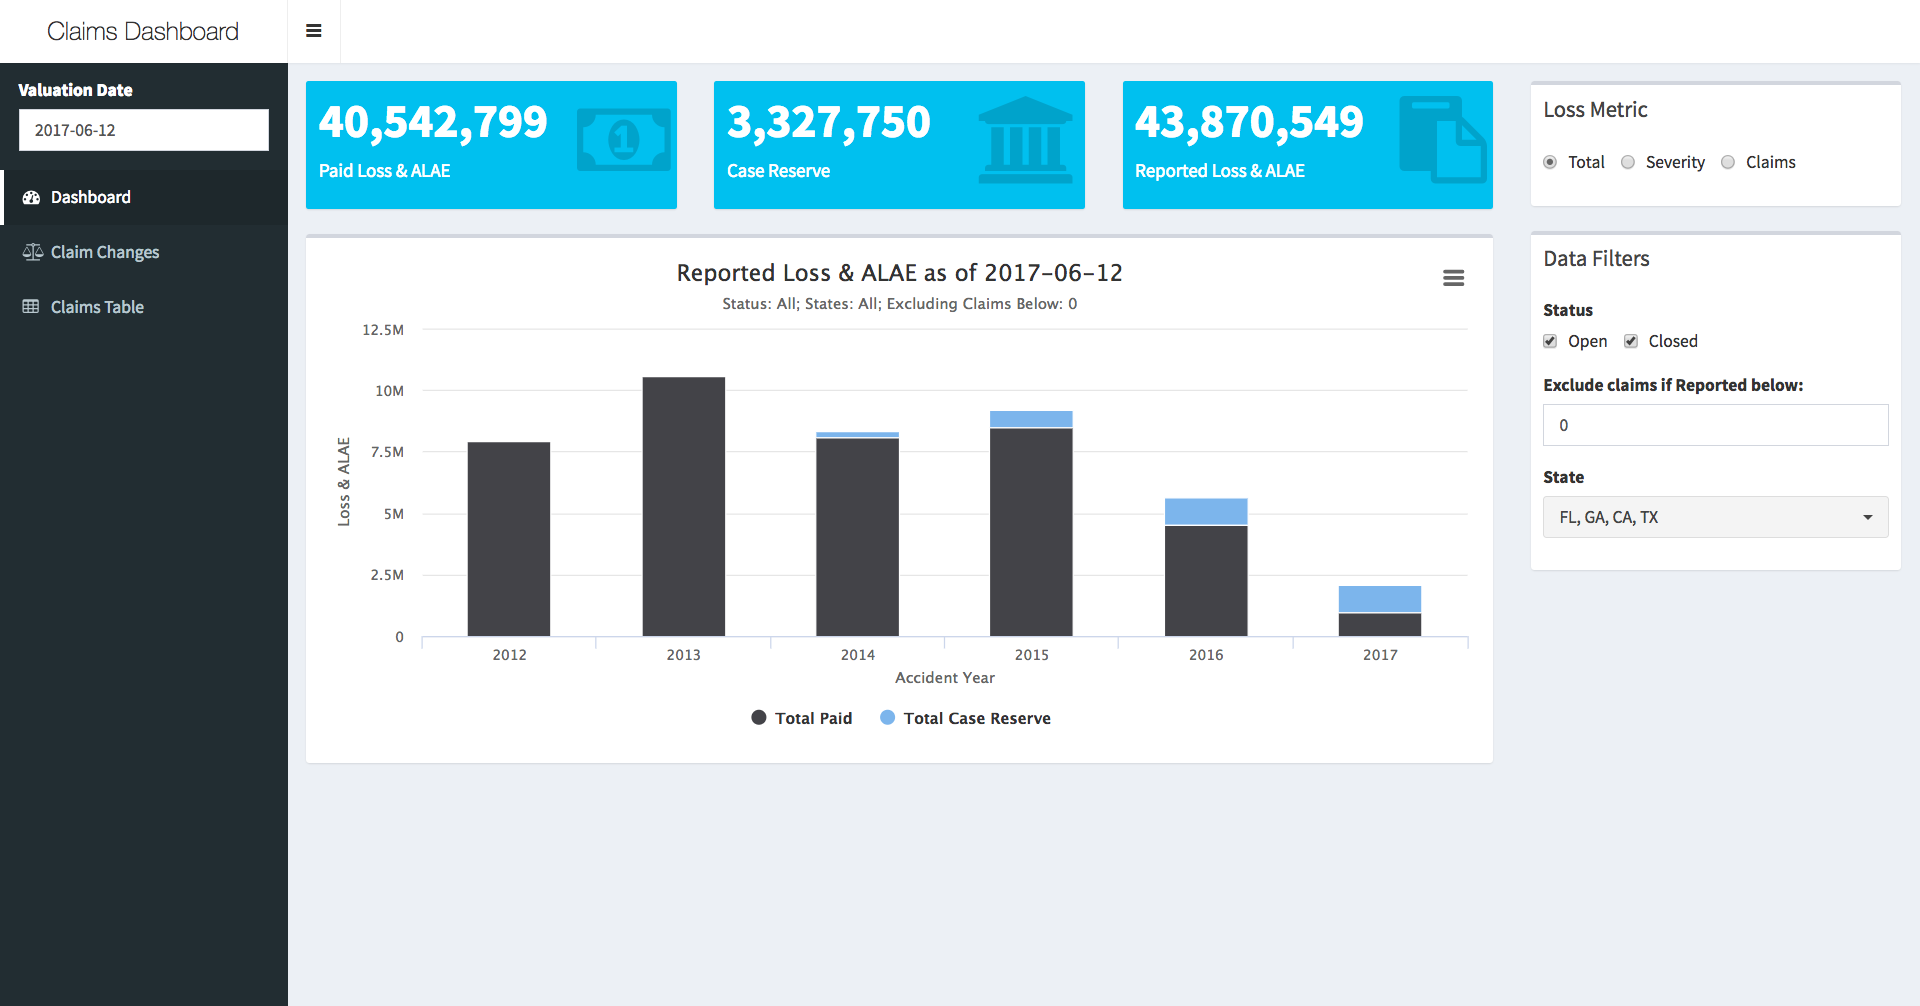Navigate to Claim Changes page

coord(104,252)
